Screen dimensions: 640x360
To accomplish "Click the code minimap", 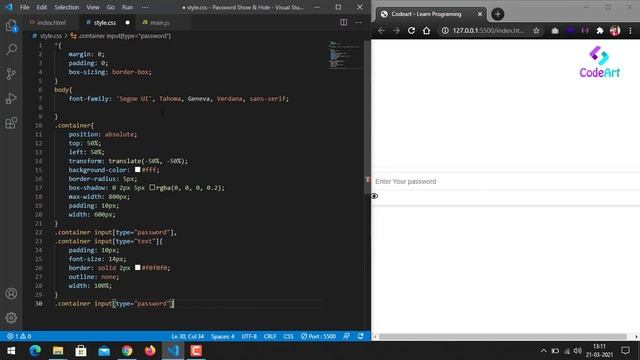I will coord(345,55).
